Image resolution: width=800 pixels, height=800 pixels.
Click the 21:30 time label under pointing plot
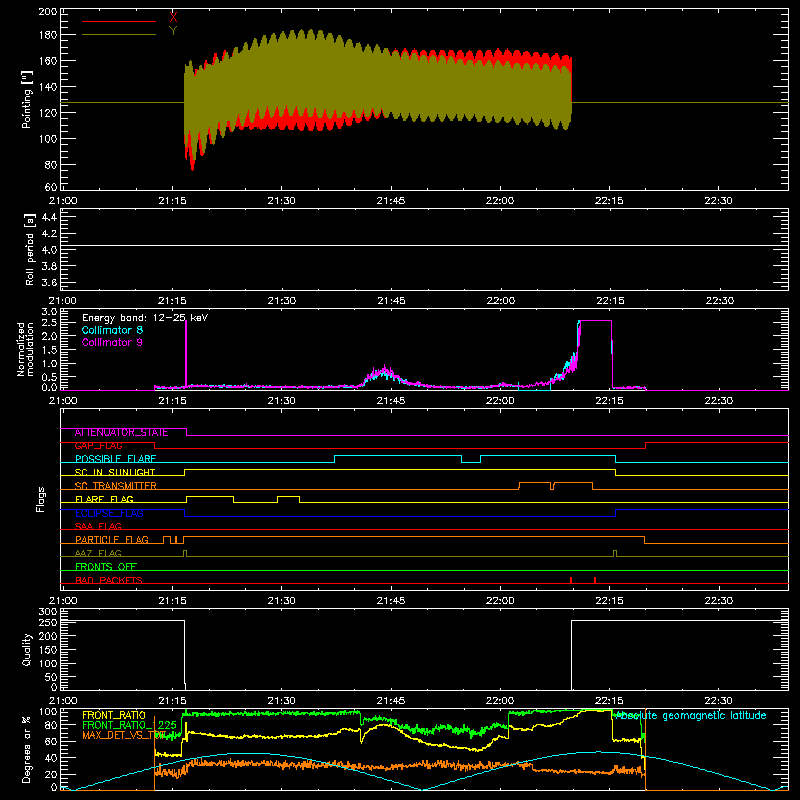point(282,201)
